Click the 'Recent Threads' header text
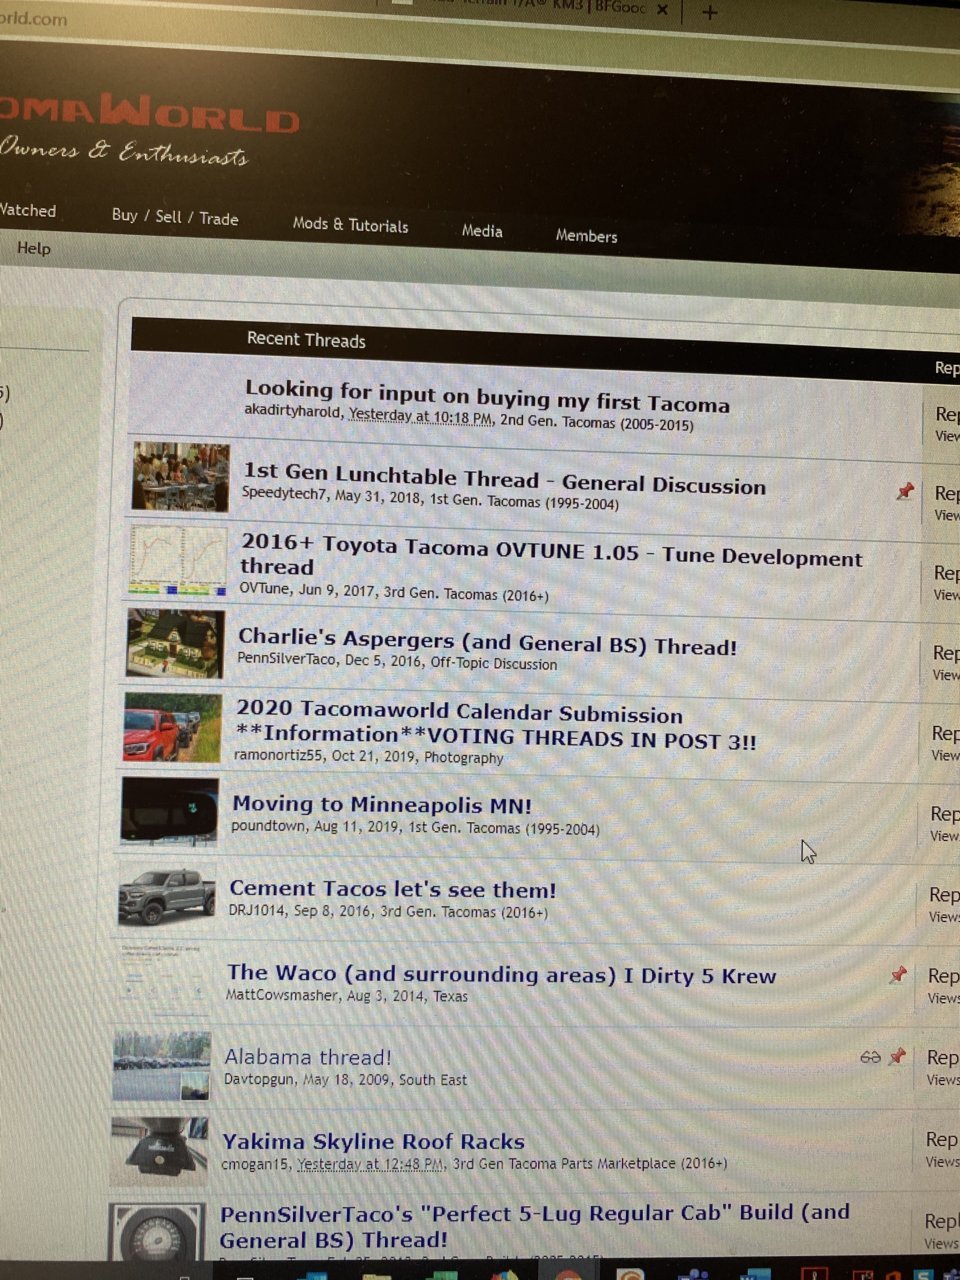Image resolution: width=960 pixels, height=1280 pixels. coord(306,340)
